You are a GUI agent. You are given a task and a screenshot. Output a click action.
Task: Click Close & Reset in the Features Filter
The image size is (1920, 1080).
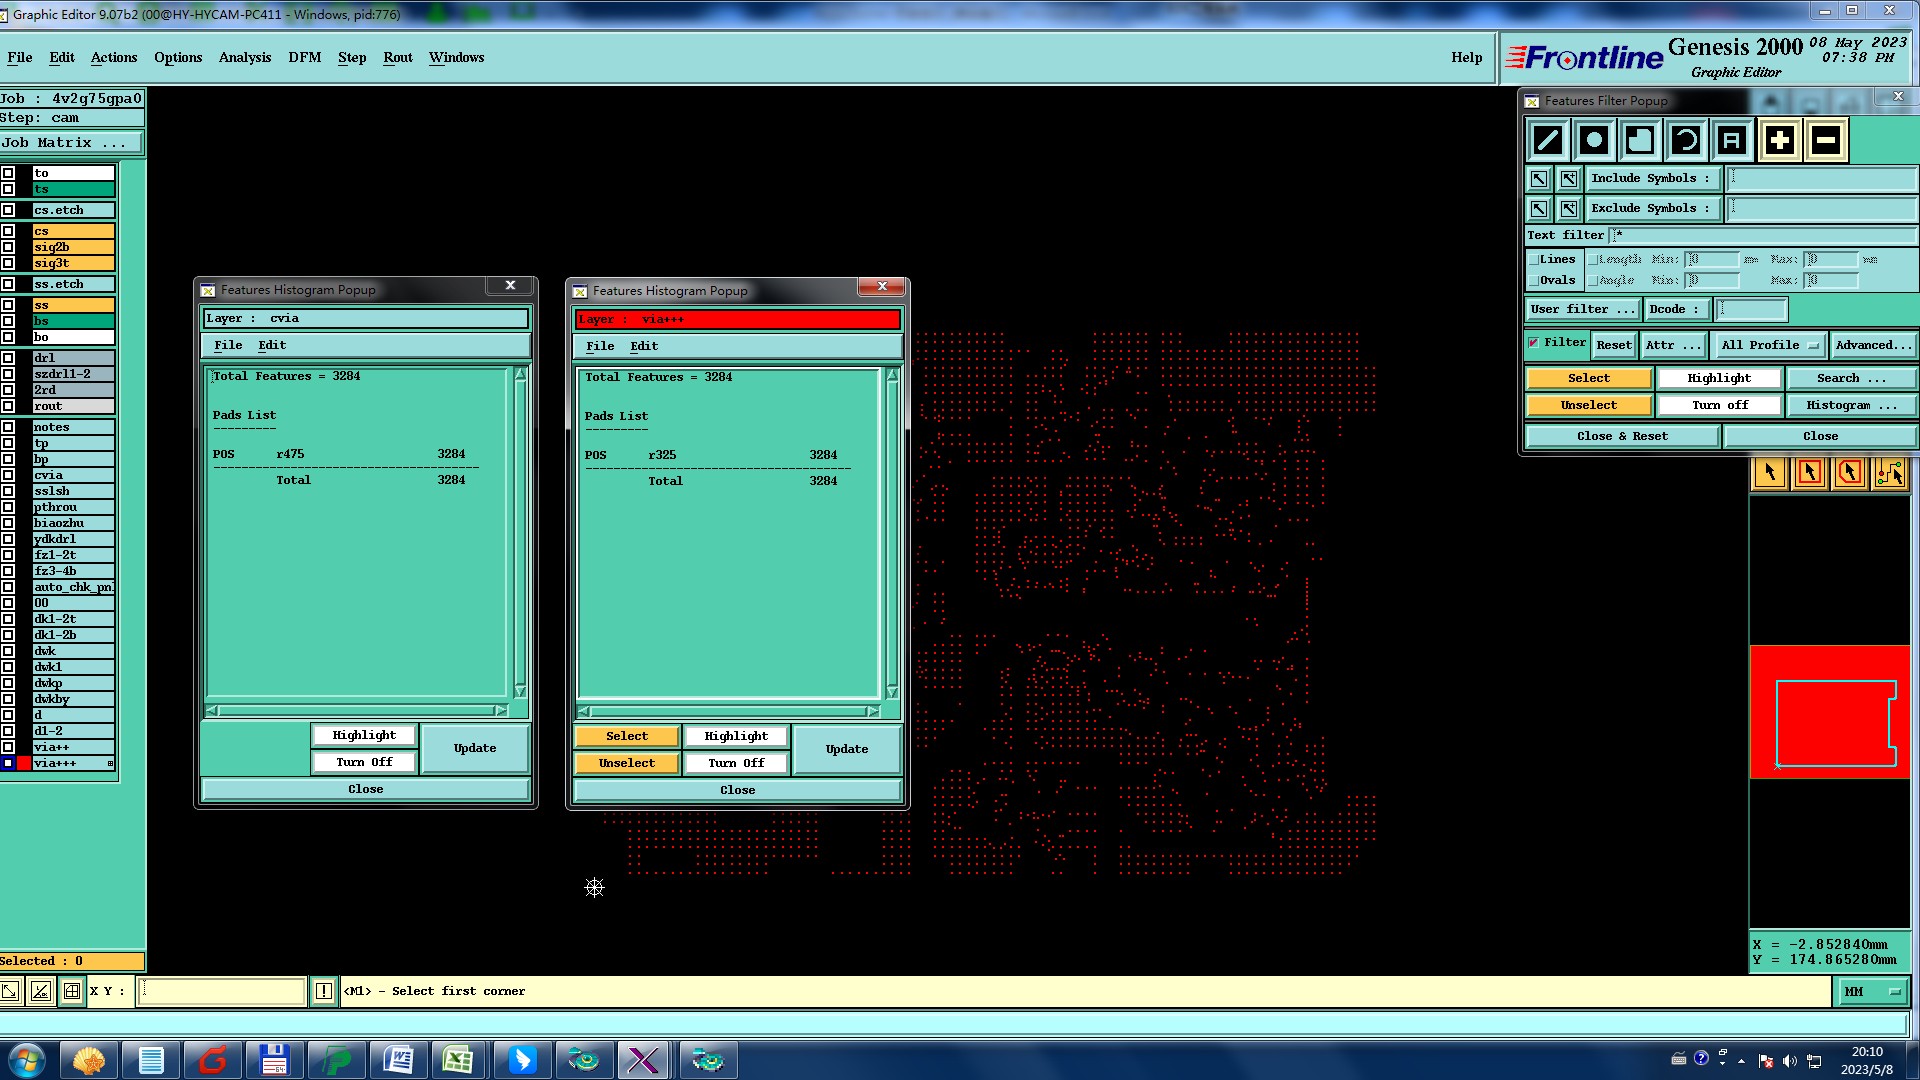tap(1622, 437)
